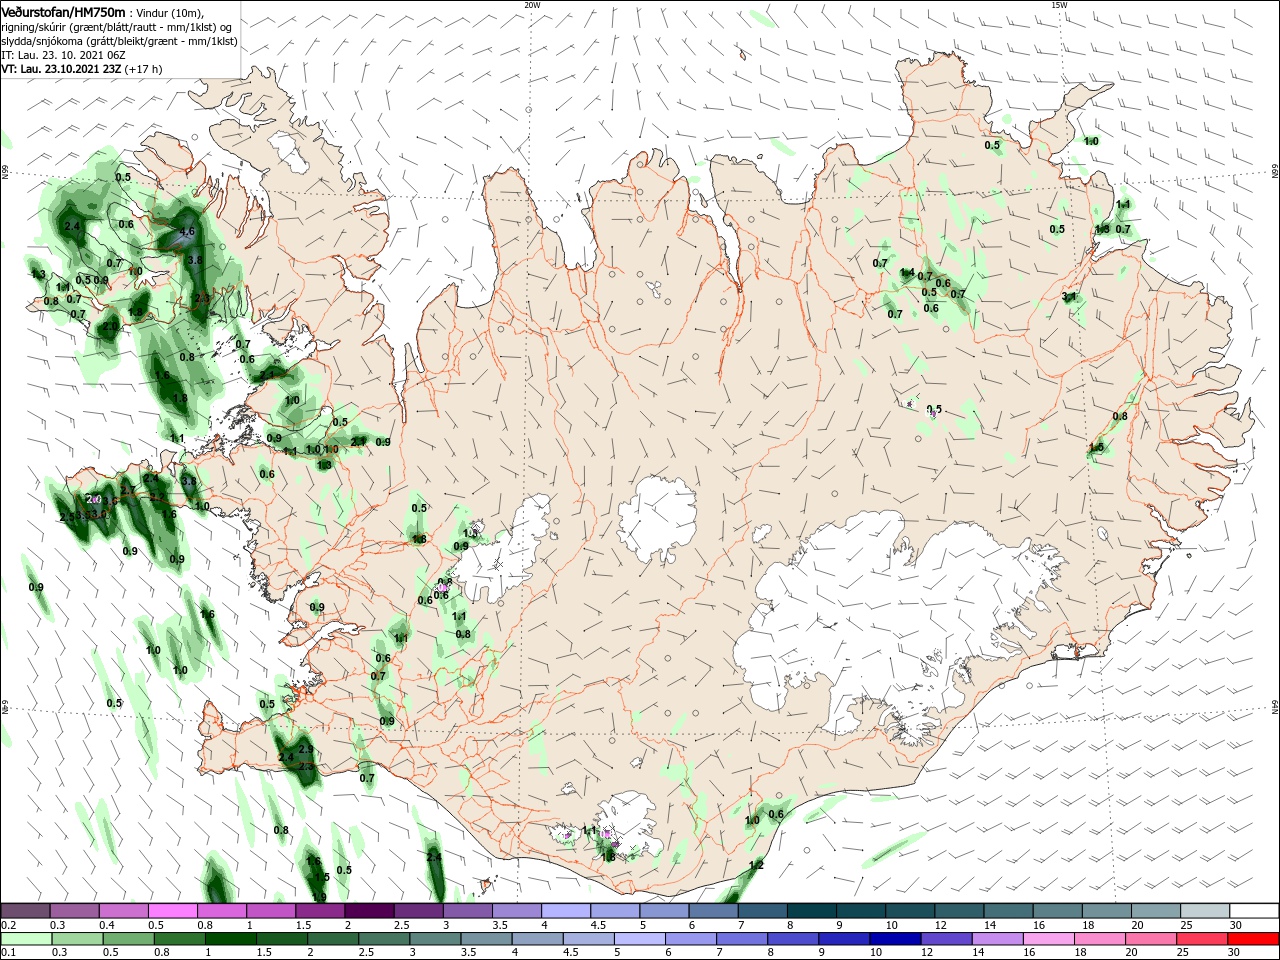The image size is (1280, 960).
Task: Select the light lavender swatch labeled 4, upper row
Action: click(x=566, y=910)
